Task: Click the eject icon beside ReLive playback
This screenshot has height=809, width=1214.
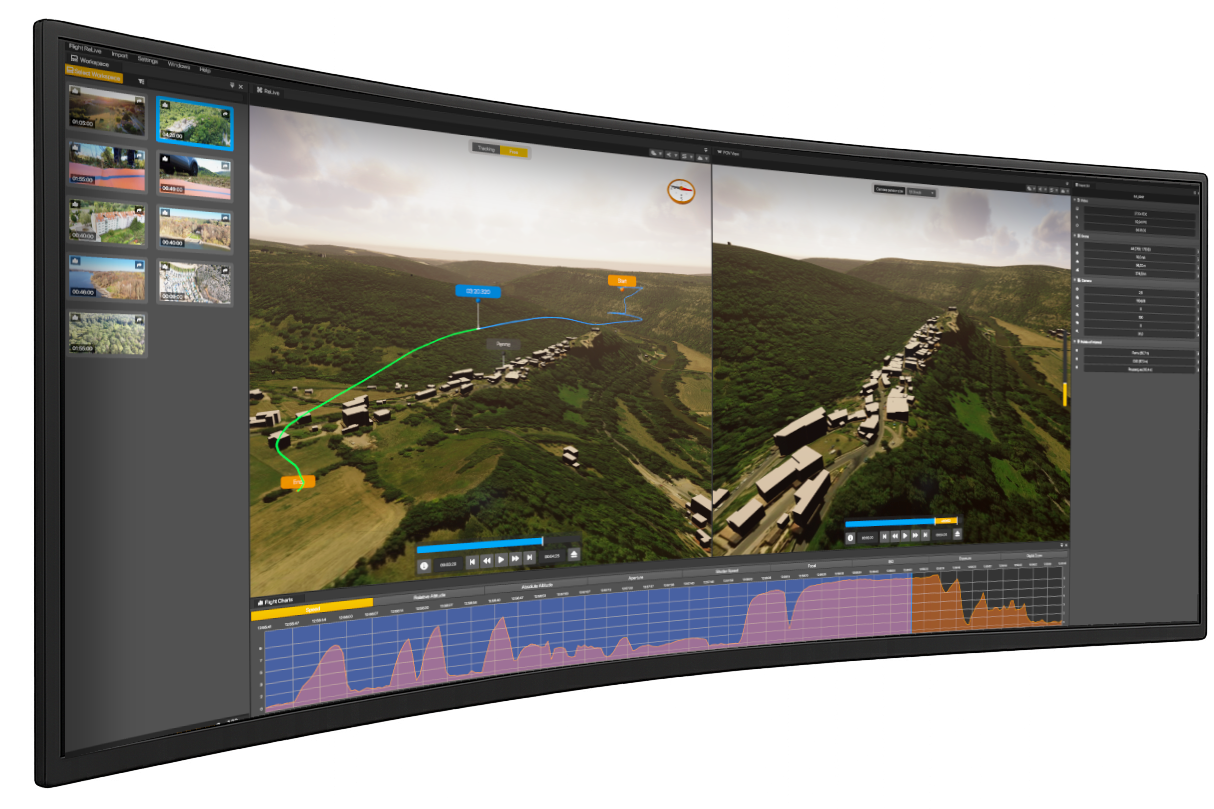Action: (x=573, y=554)
